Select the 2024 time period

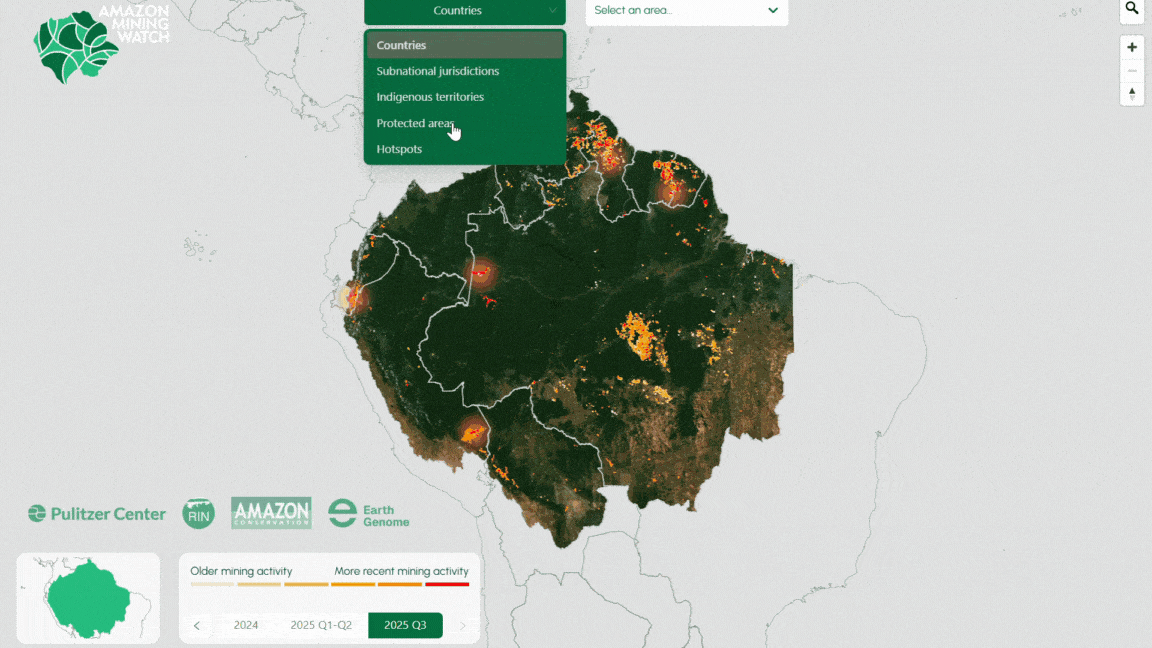246,625
